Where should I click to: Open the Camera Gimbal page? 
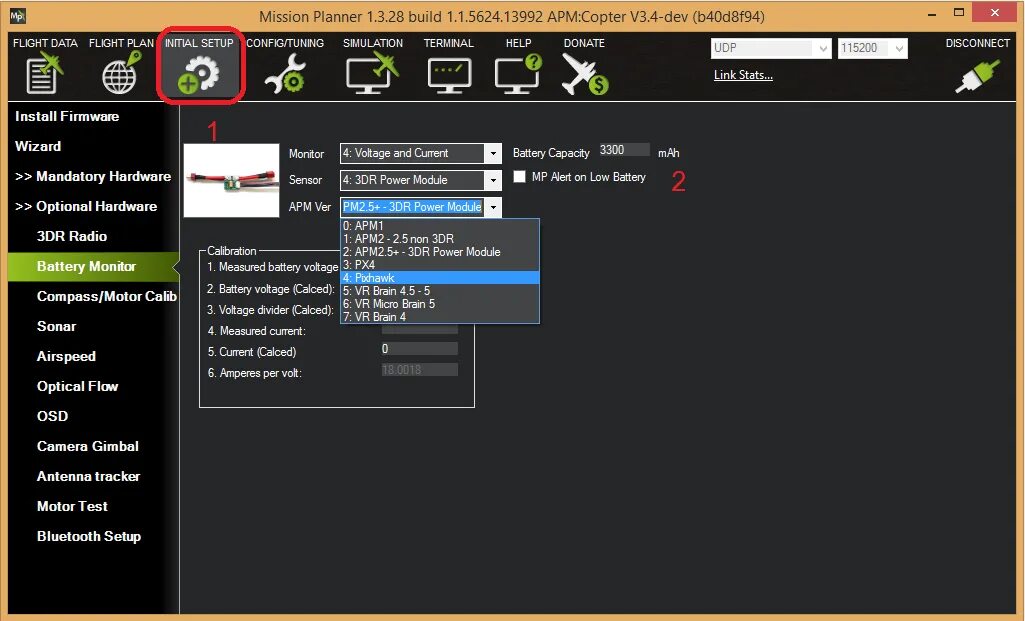tap(88, 446)
